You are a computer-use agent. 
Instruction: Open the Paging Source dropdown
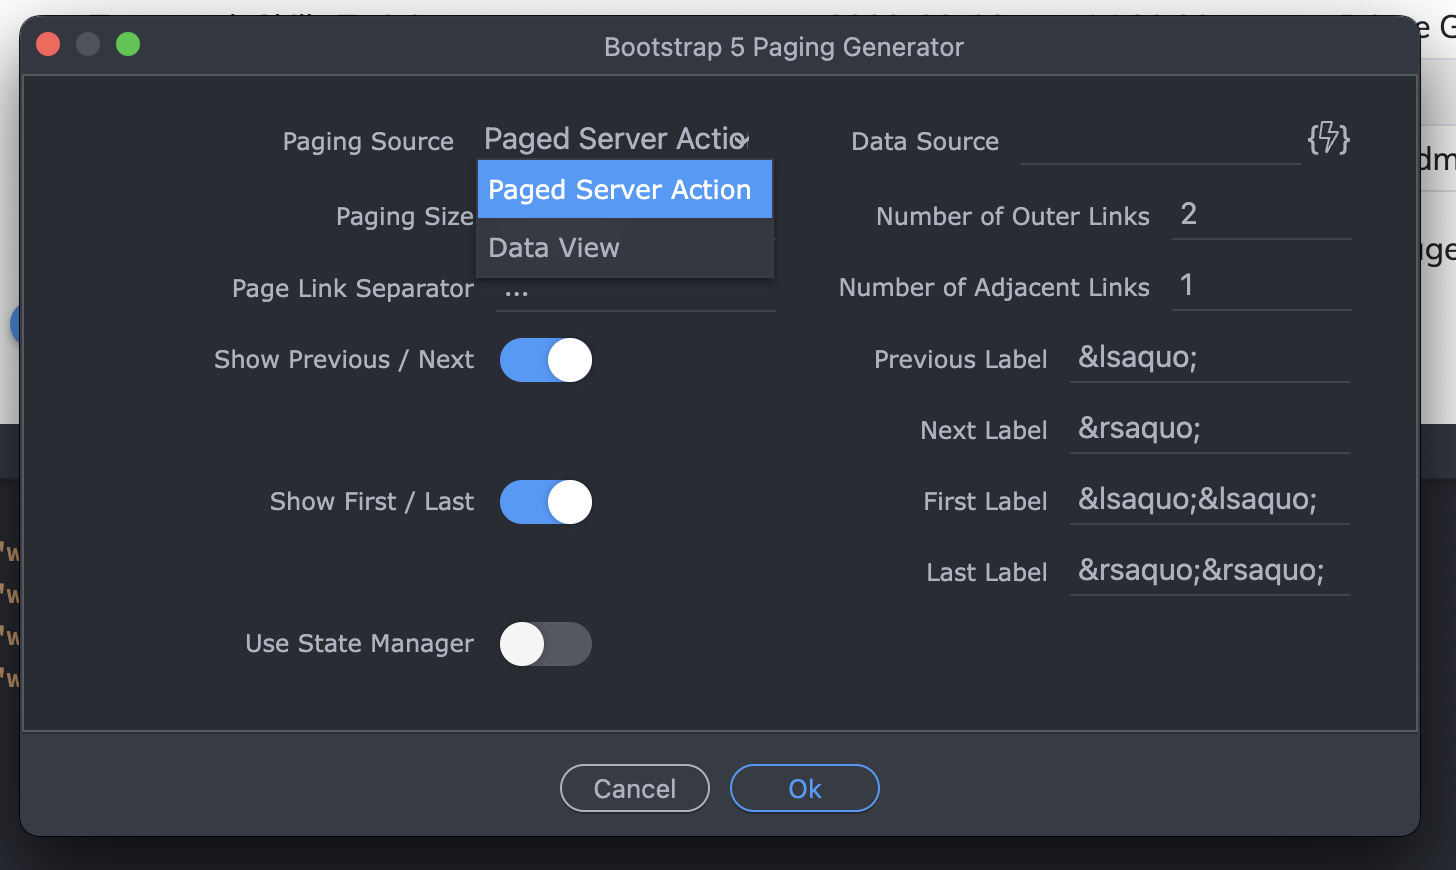pyautogui.click(x=614, y=139)
